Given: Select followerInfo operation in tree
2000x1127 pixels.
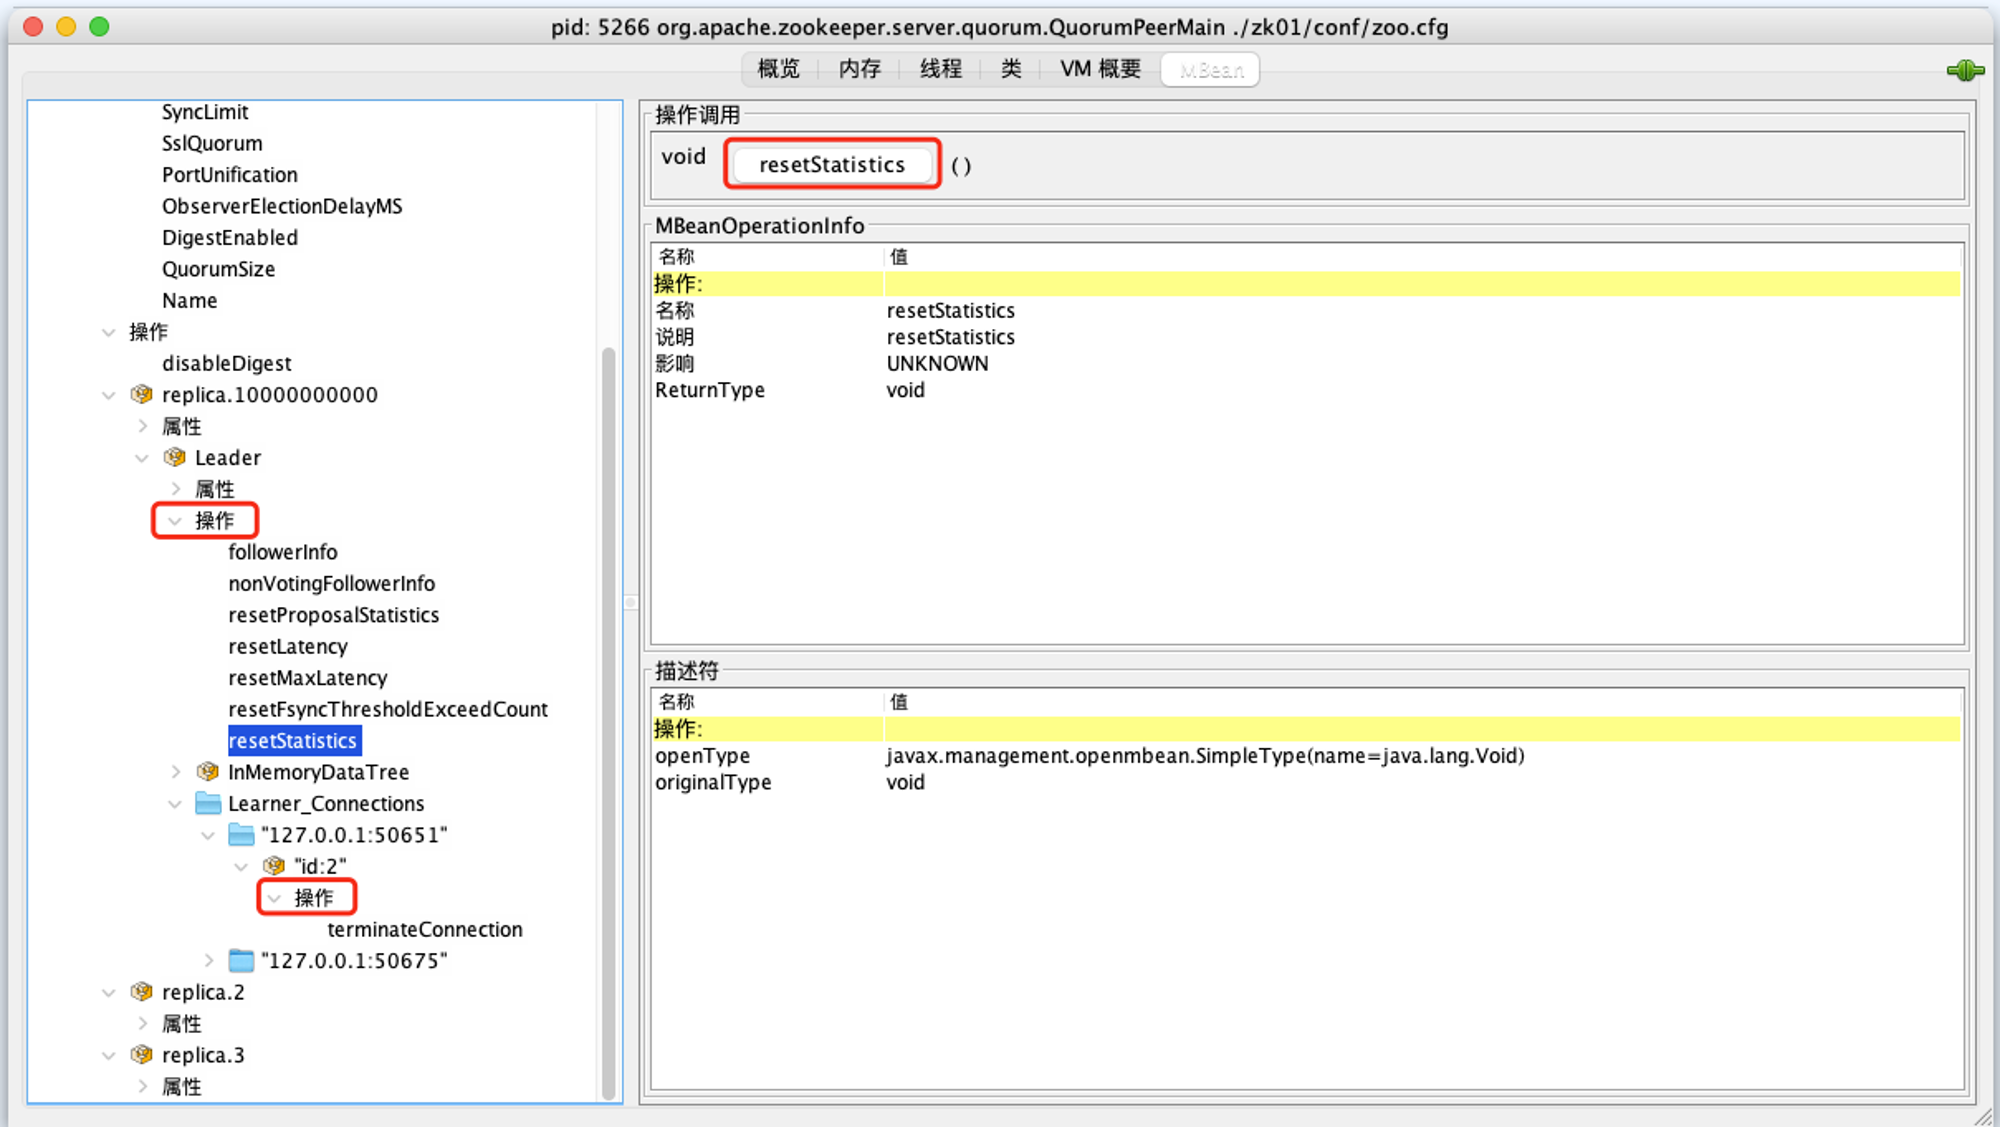Looking at the screenshot, I should (x=283, y=552).
